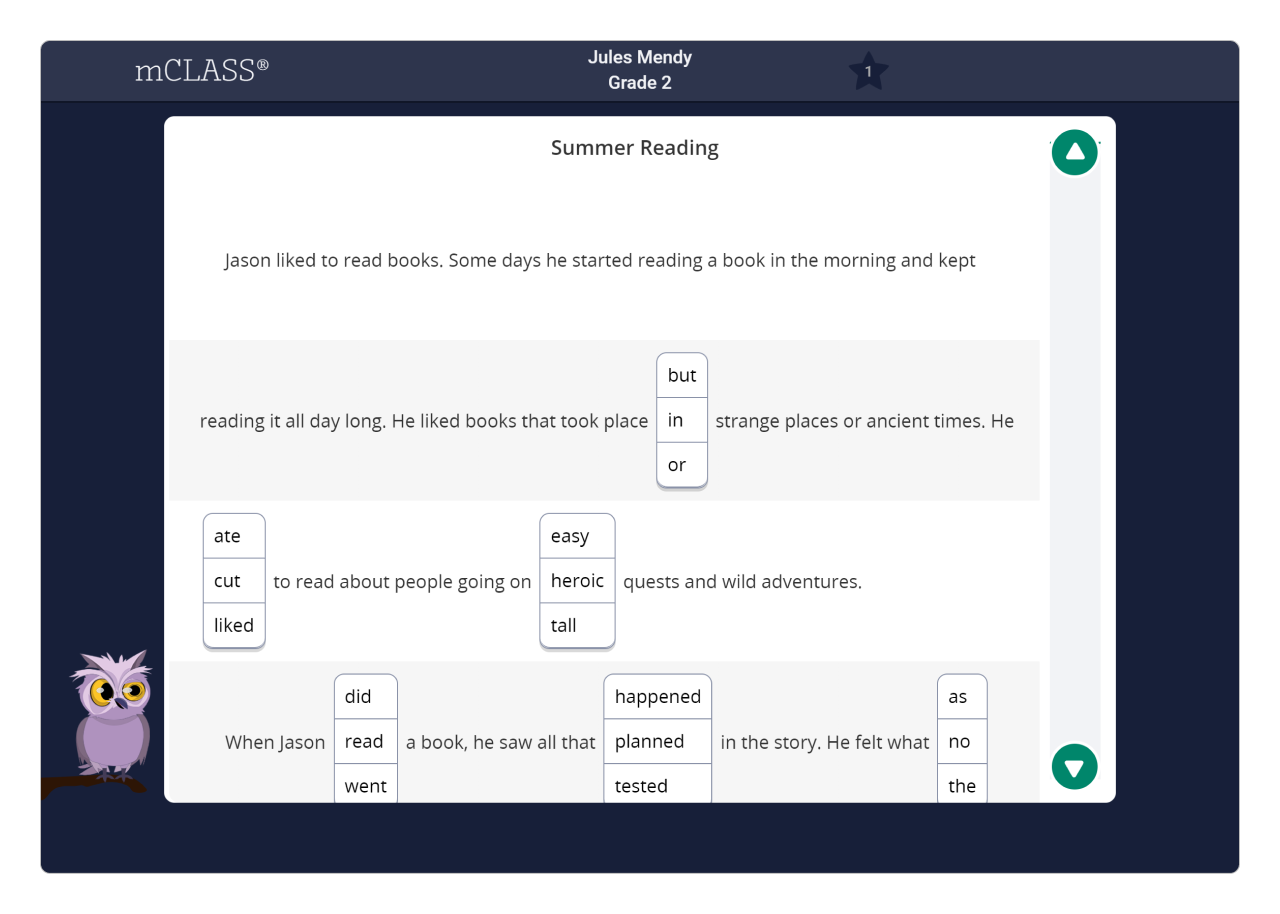Click the star badge in the header
This screenshot has width=1280, height=914.
click(868, 72)
